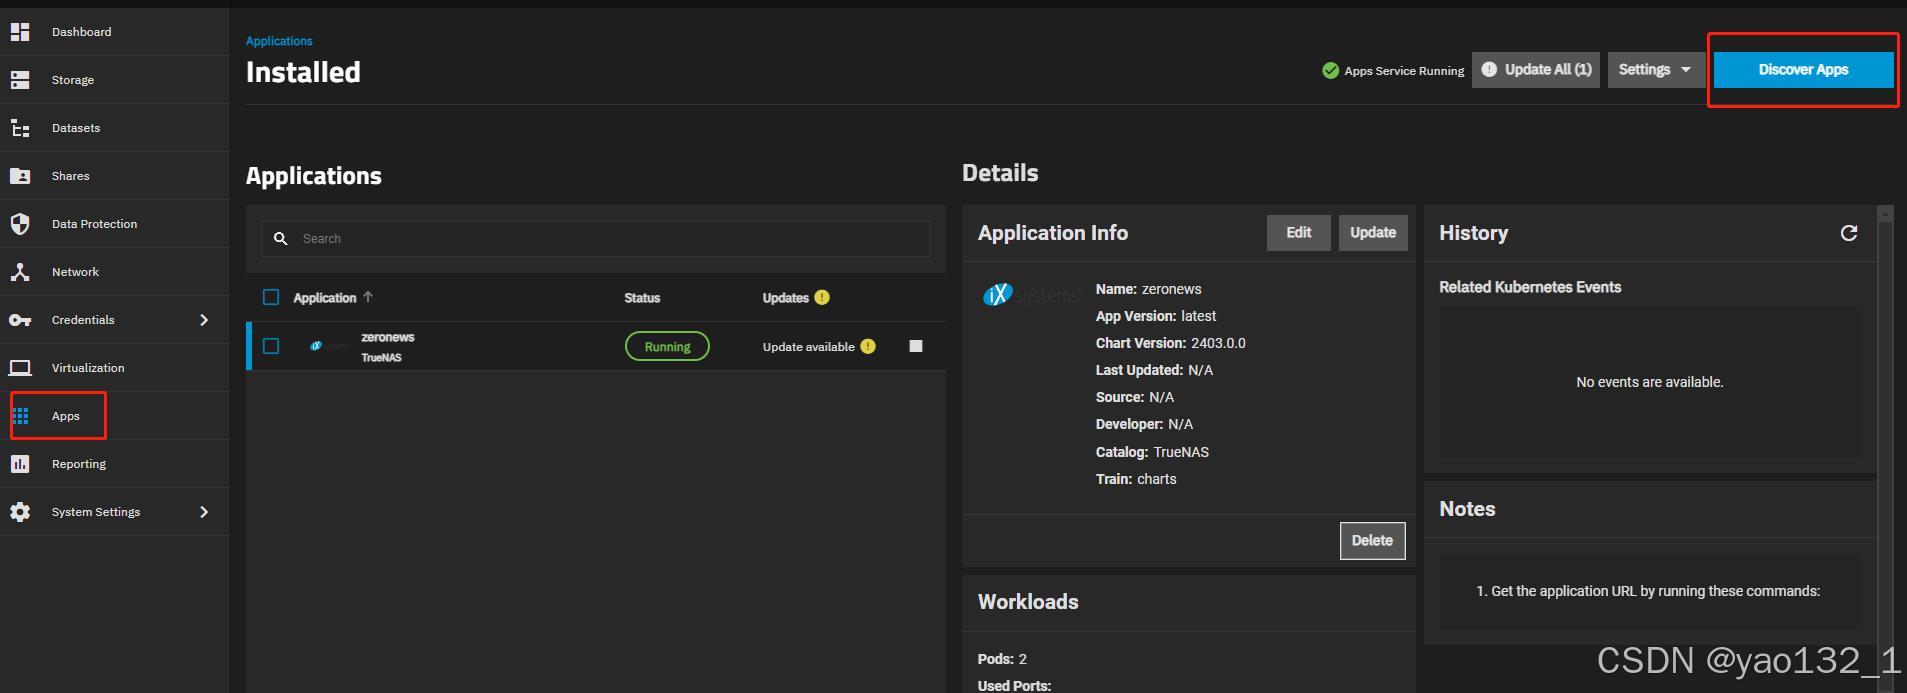Edit the zeronews application
1907x693 pixels.
coord(1299,233)
